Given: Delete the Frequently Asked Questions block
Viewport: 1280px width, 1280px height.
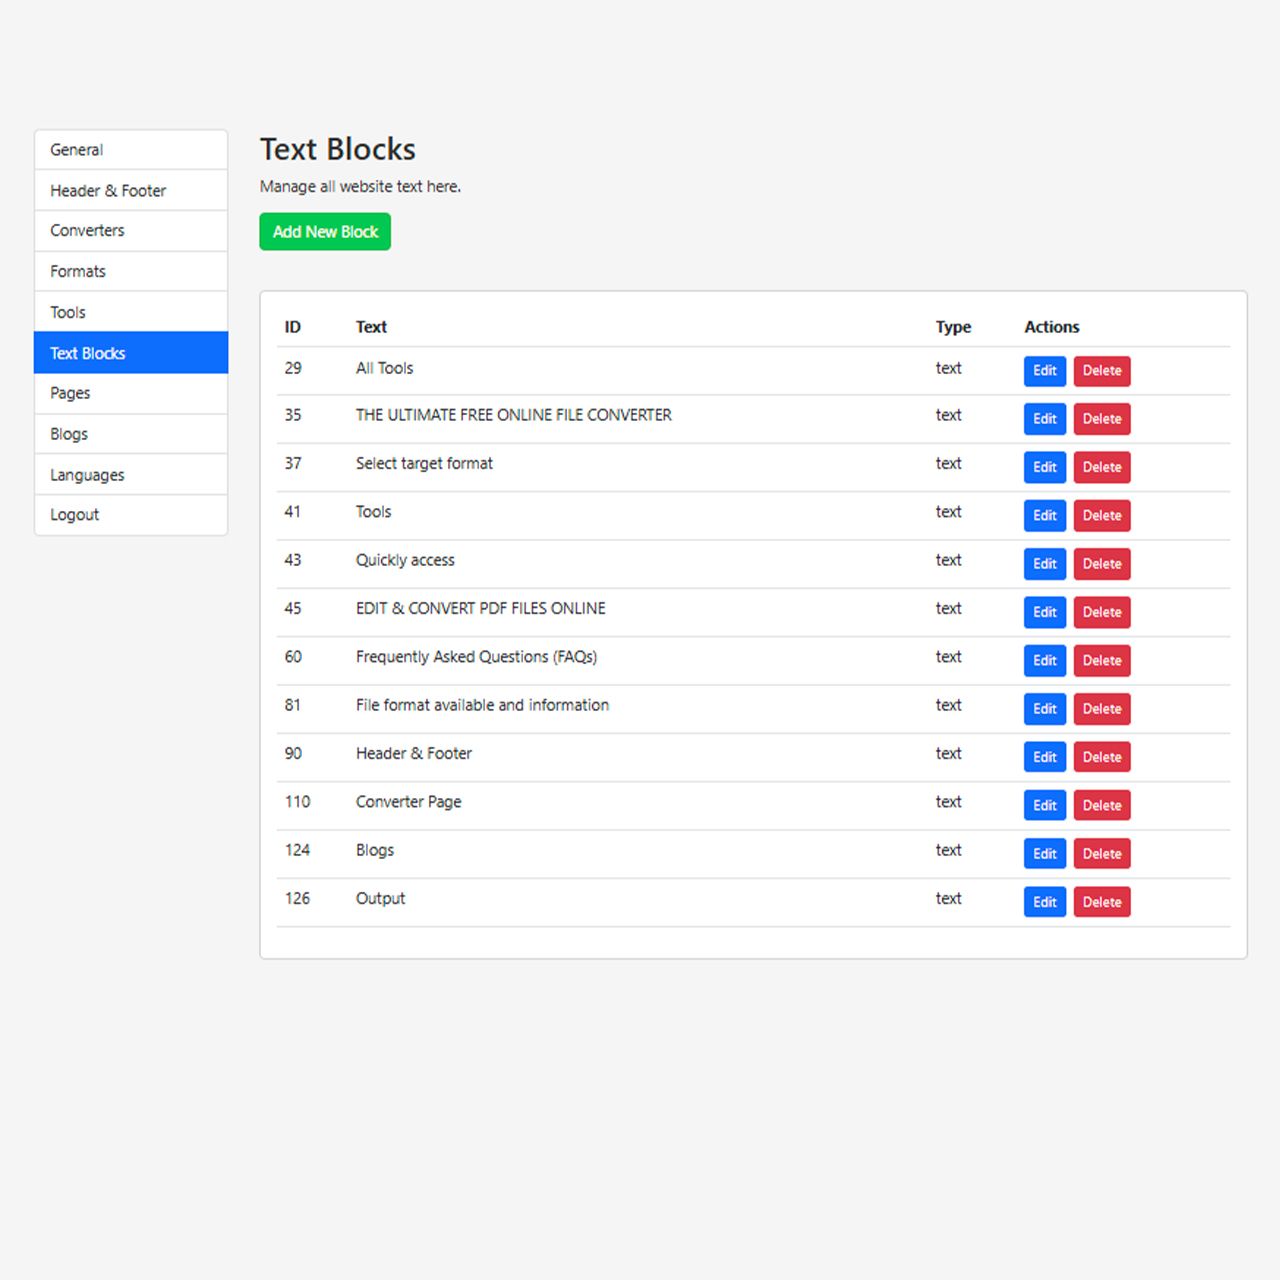Looking at the screenshot, I should (1102, 661).
